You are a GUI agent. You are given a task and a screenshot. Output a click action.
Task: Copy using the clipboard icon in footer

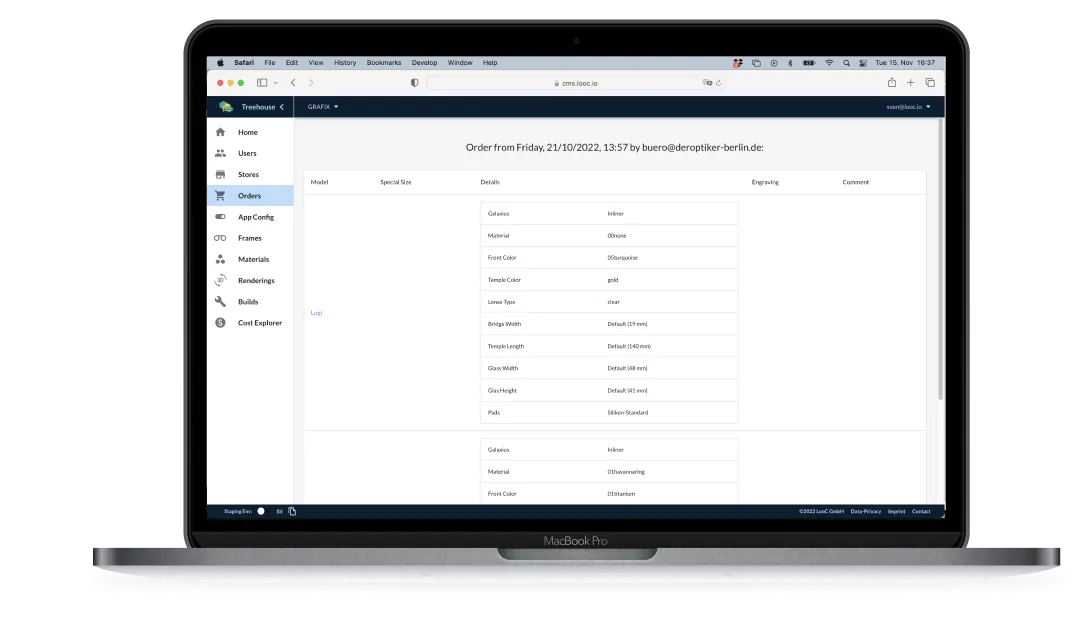click(292, 511)
